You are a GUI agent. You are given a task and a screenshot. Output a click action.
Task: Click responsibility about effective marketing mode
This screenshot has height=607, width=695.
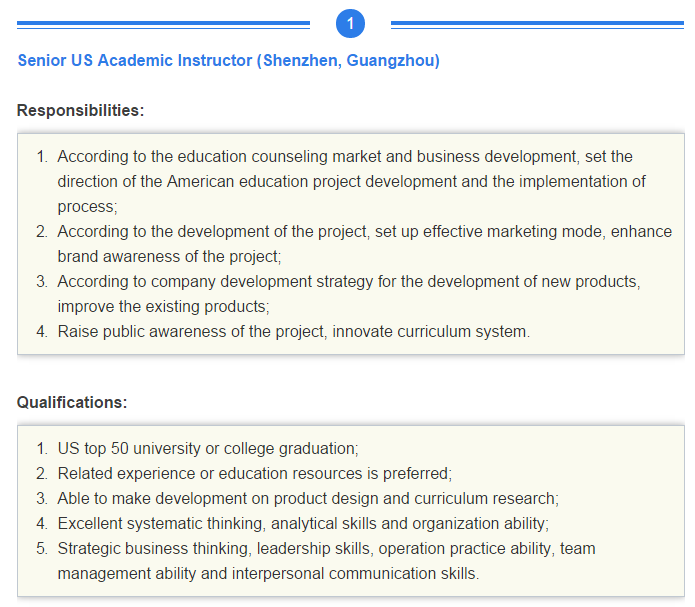pos(364,232)
